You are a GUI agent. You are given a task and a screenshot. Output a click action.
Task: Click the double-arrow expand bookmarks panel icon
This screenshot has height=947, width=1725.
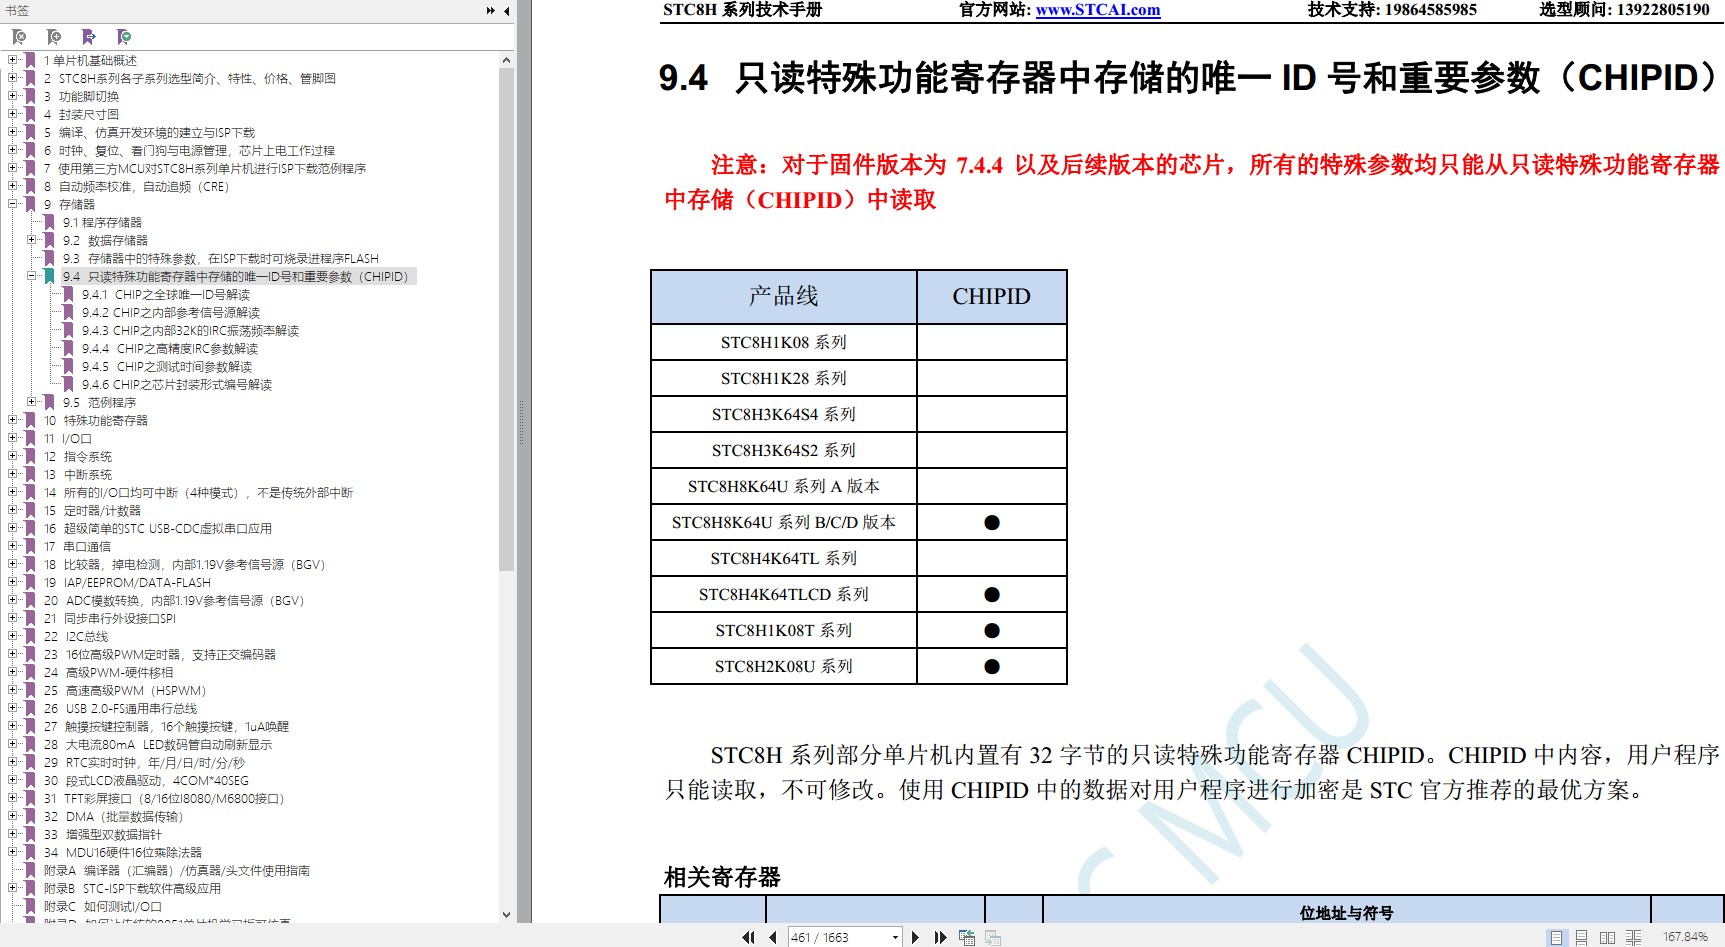tap(491, 11)
